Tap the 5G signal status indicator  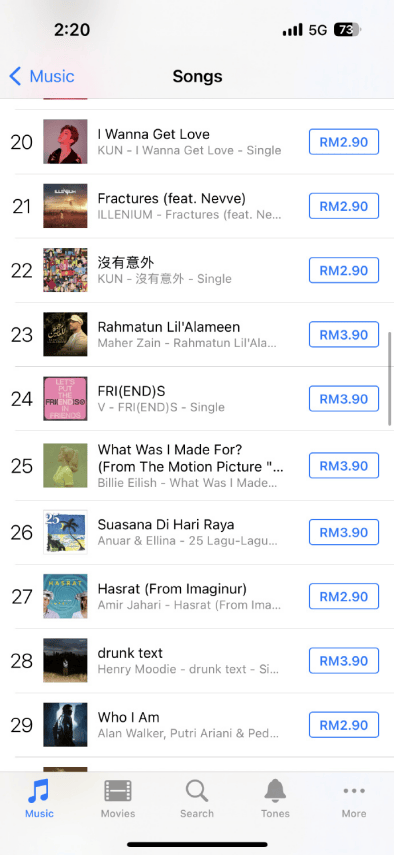coord(318,30)
